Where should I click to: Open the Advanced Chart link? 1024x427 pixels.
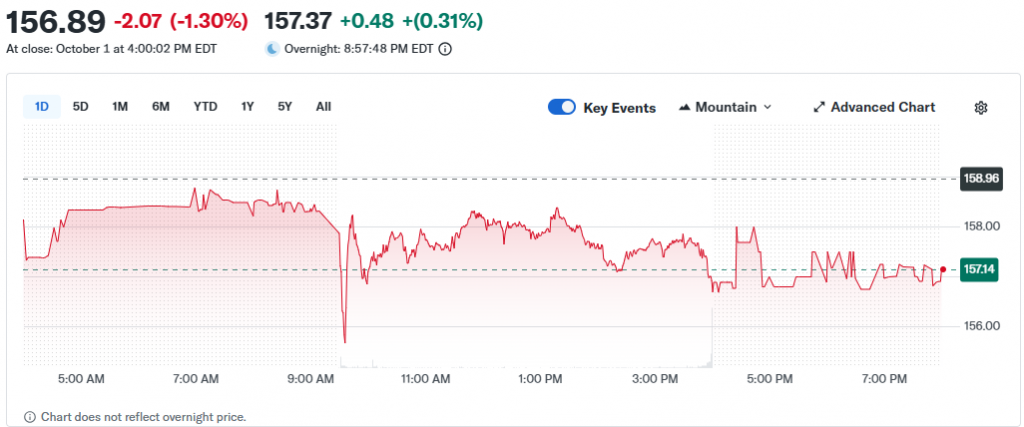pyautogui.click(x=882, y=107)
